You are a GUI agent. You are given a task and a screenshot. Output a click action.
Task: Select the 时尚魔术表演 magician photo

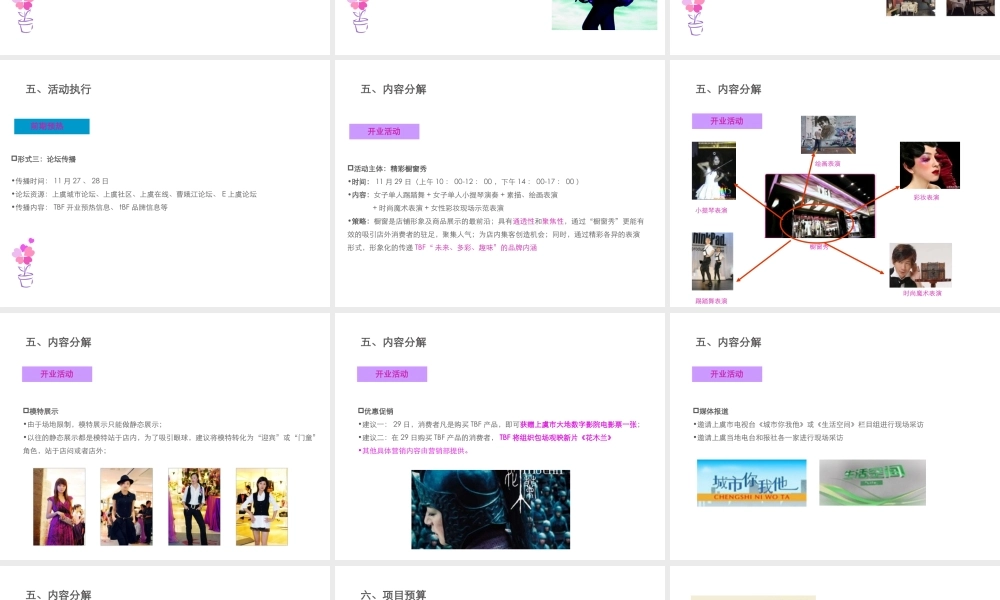click(x=921, y=265)
